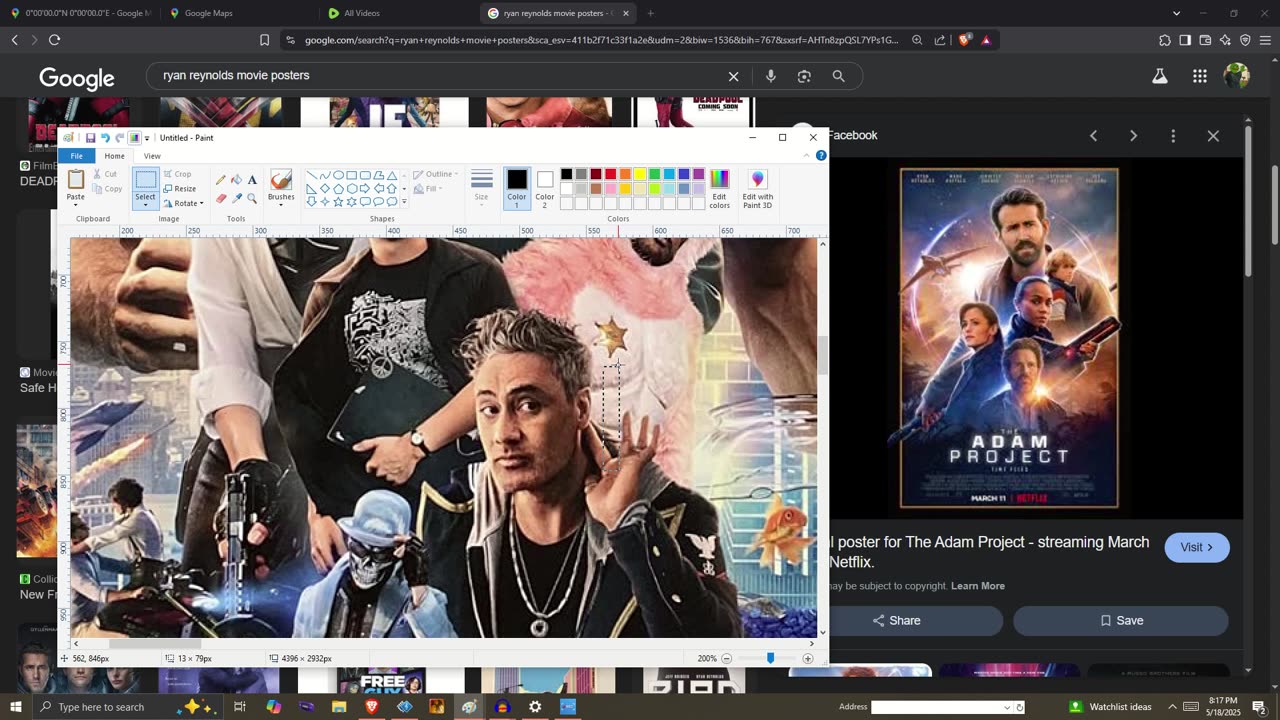Open File Explorer from taskbar

pos(339,707)
